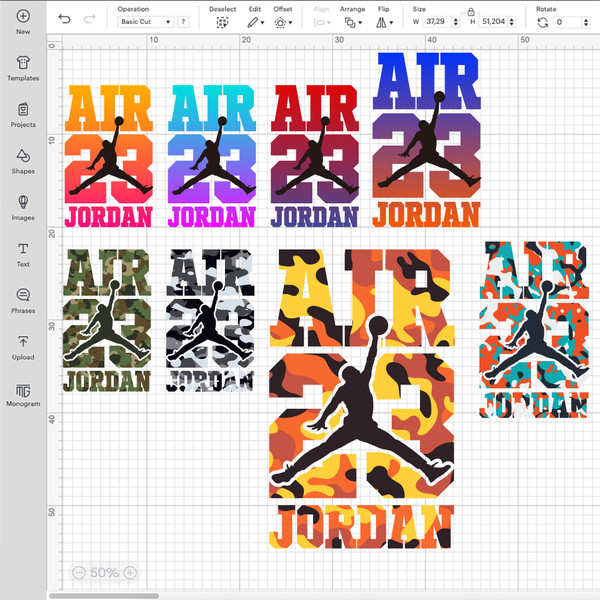Click the horizontal canvas scrollbar
600x600 pixels.
104,596
